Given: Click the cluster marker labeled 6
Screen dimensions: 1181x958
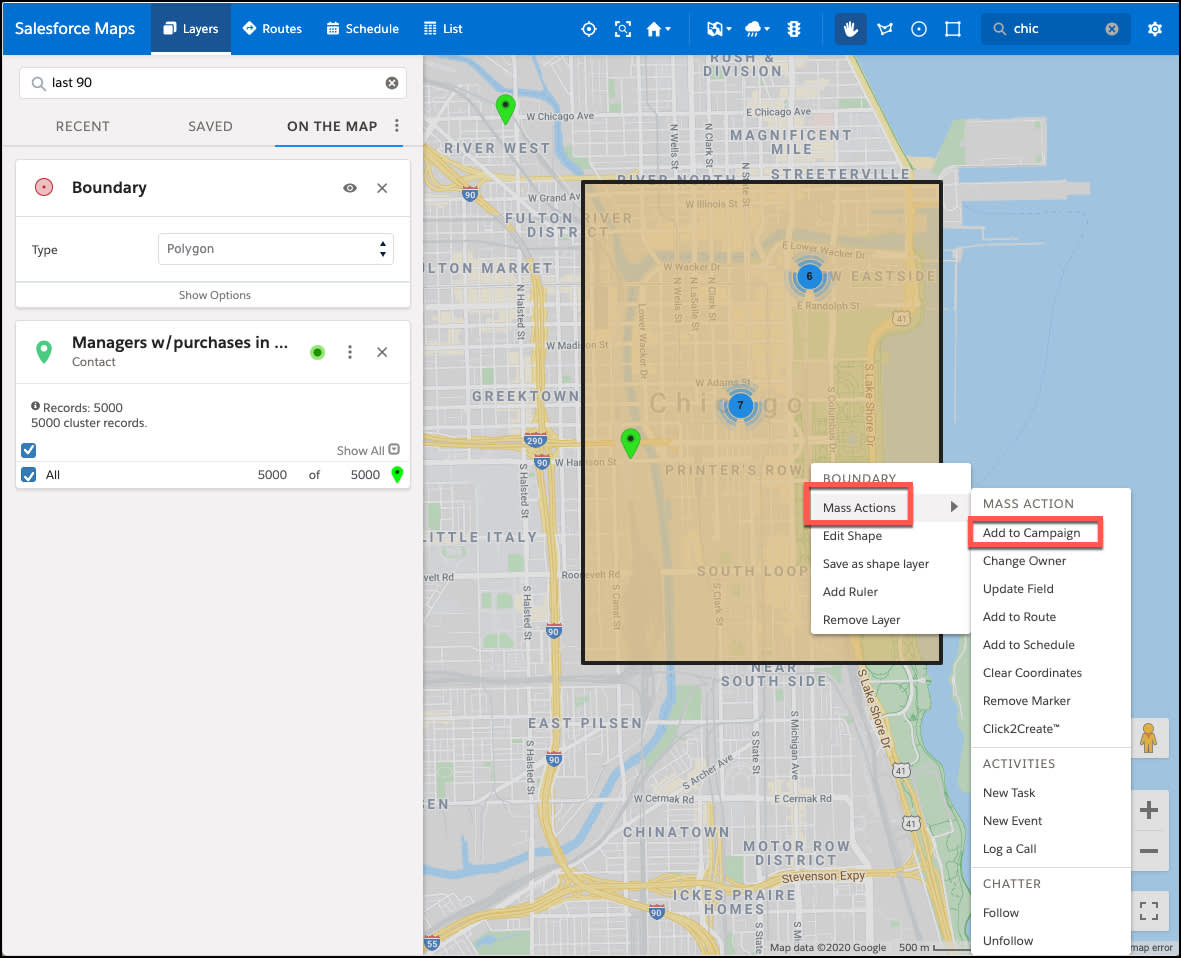Looking at the screenshot, I should coord(810,276).
